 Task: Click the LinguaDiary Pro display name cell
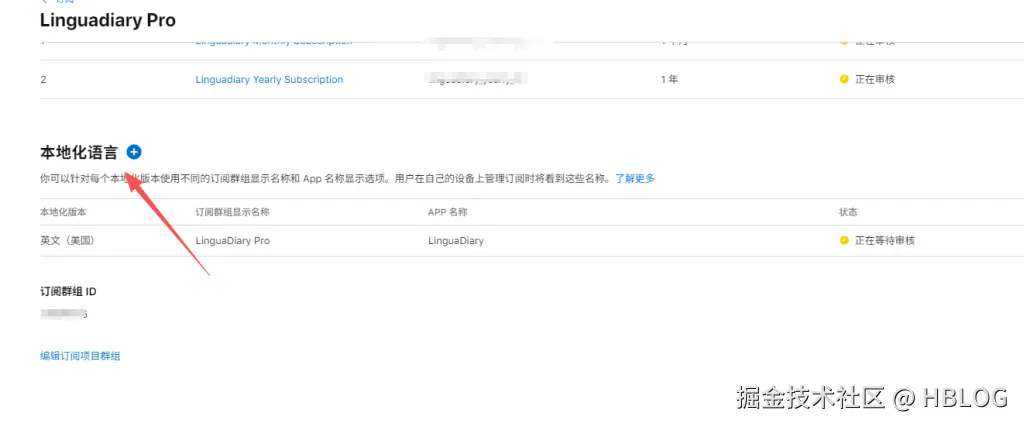[x=232, y=240]
